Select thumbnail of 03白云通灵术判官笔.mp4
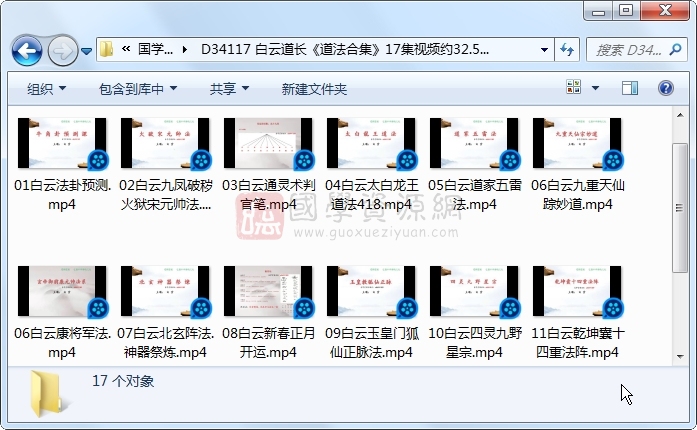 [268, 144]
